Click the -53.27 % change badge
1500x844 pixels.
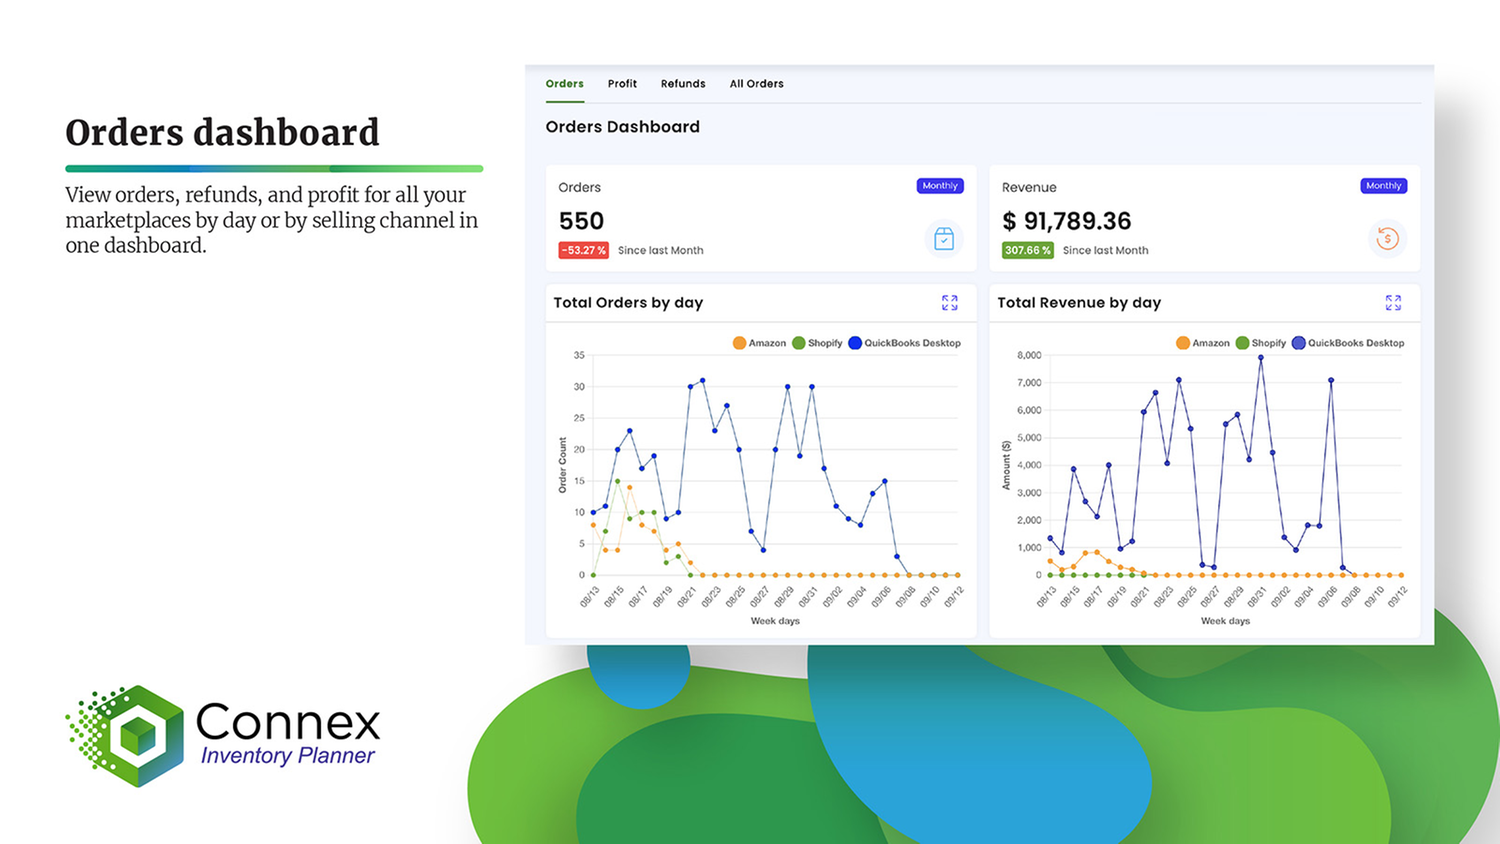(x=583, y=250)
